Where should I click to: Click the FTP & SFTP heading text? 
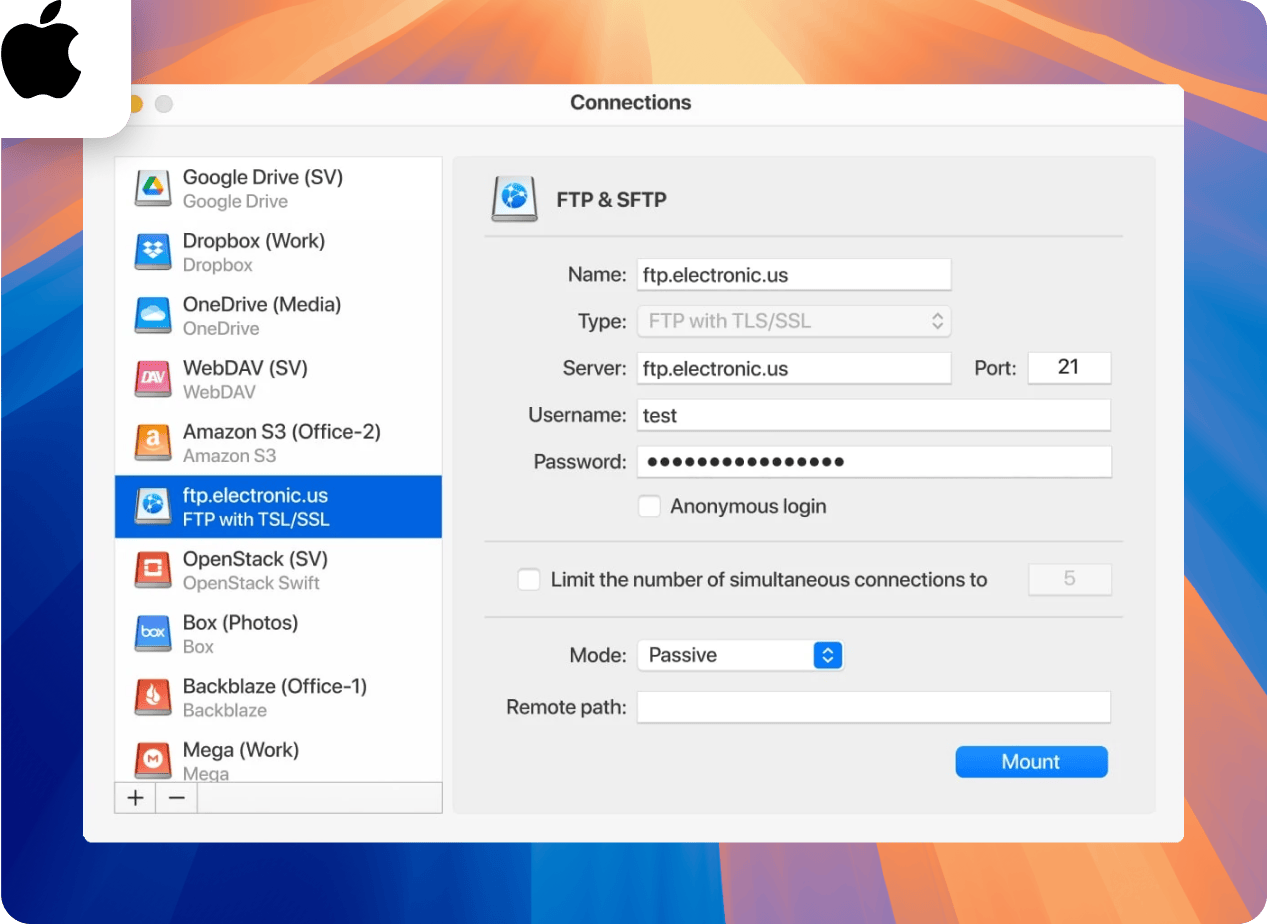pyautogui.click(x=612, y=200)
